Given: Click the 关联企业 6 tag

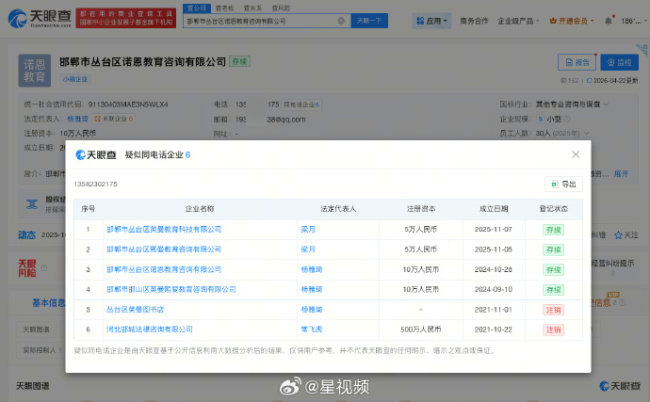Looking at the screenshot, I should 113,119.
